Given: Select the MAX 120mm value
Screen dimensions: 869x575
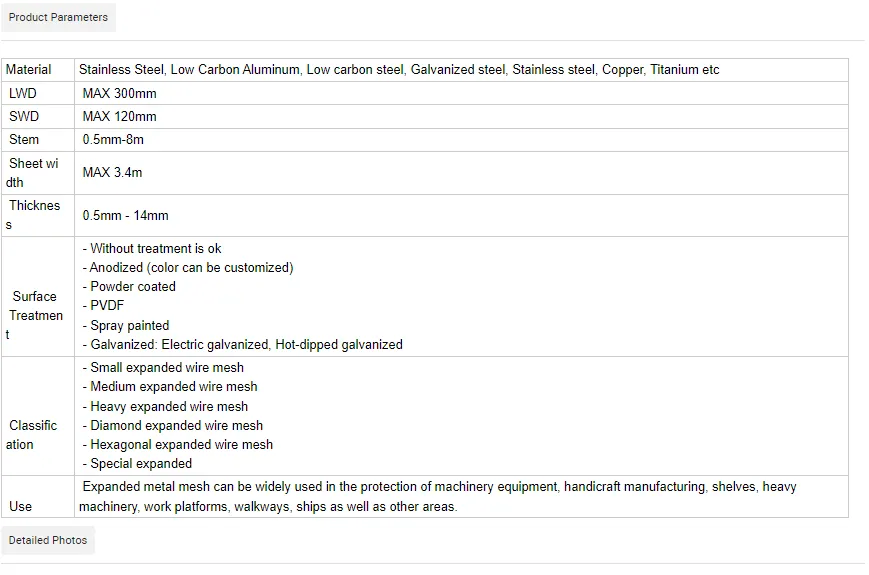Looking at the screenshot, I should click(x=119, y=116).
